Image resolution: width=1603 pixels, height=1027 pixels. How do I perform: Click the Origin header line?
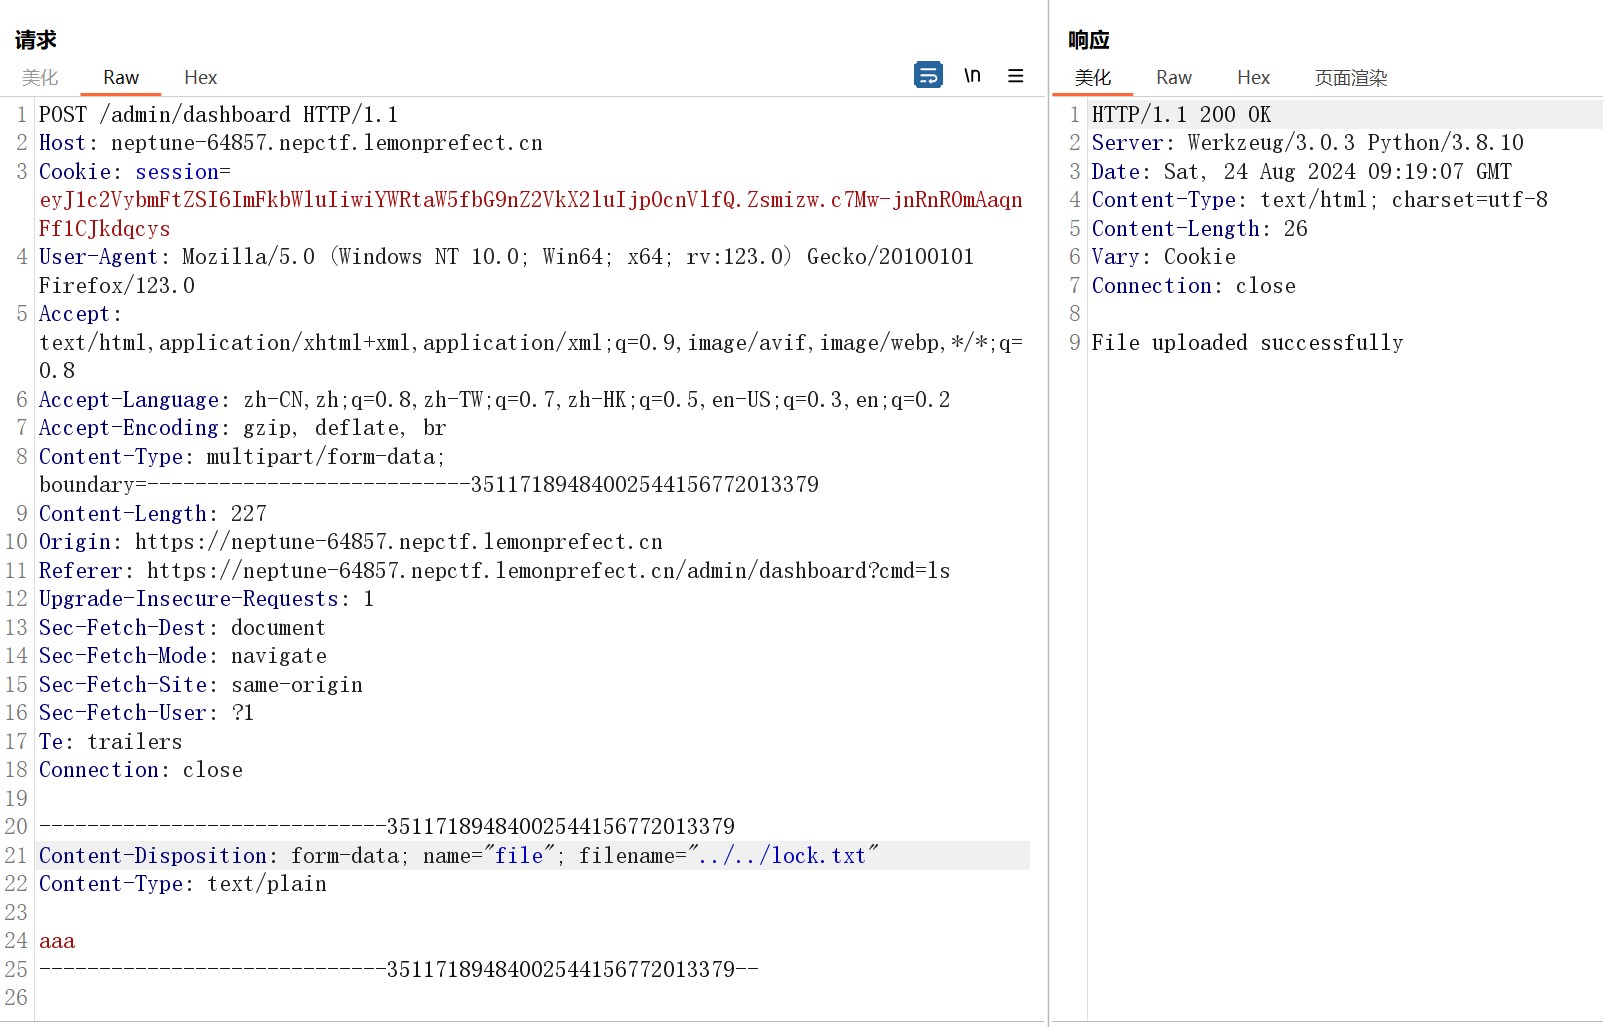(x=350, y=542)
